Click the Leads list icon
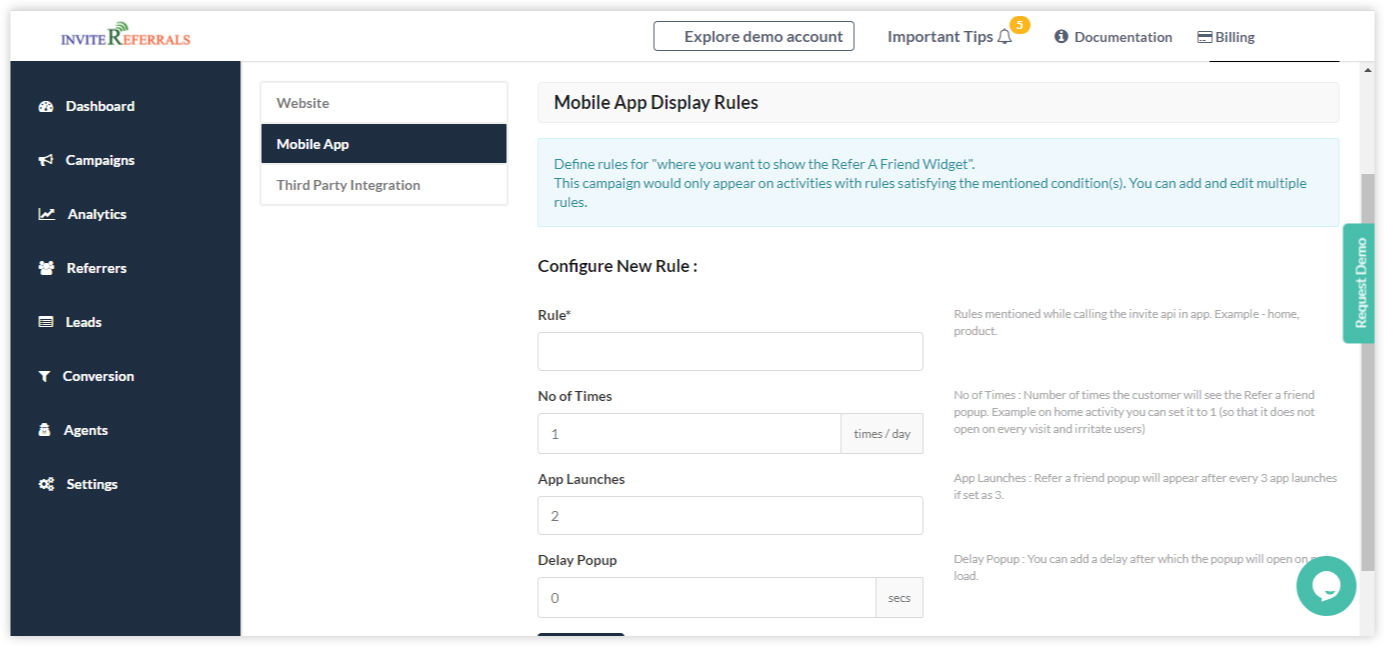 pyautogui.click(x=46, y=322)
